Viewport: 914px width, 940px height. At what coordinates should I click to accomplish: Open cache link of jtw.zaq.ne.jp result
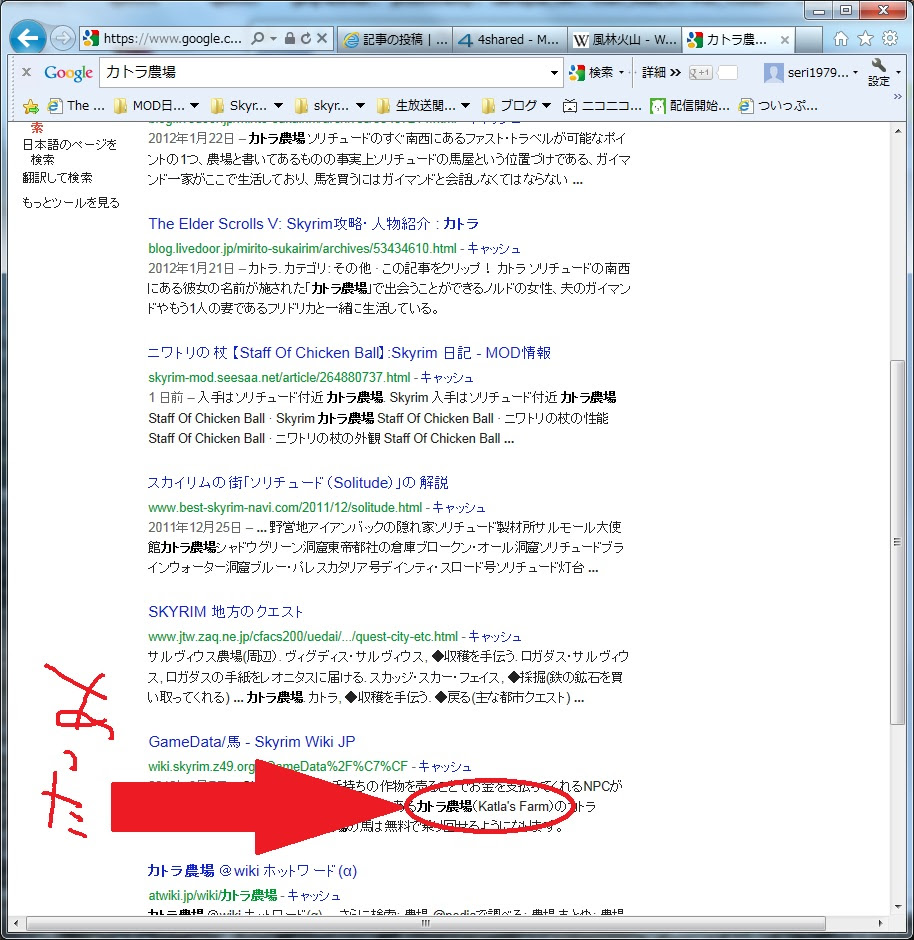pyautogui.click(x=495, y=636)
